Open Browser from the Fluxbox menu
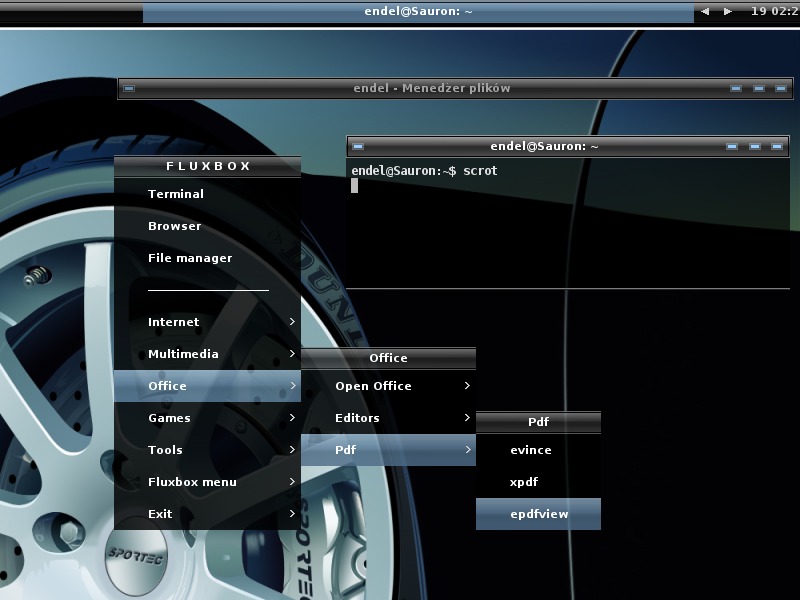The width and height of the screenshot is (800, 600). pos(207,226)
